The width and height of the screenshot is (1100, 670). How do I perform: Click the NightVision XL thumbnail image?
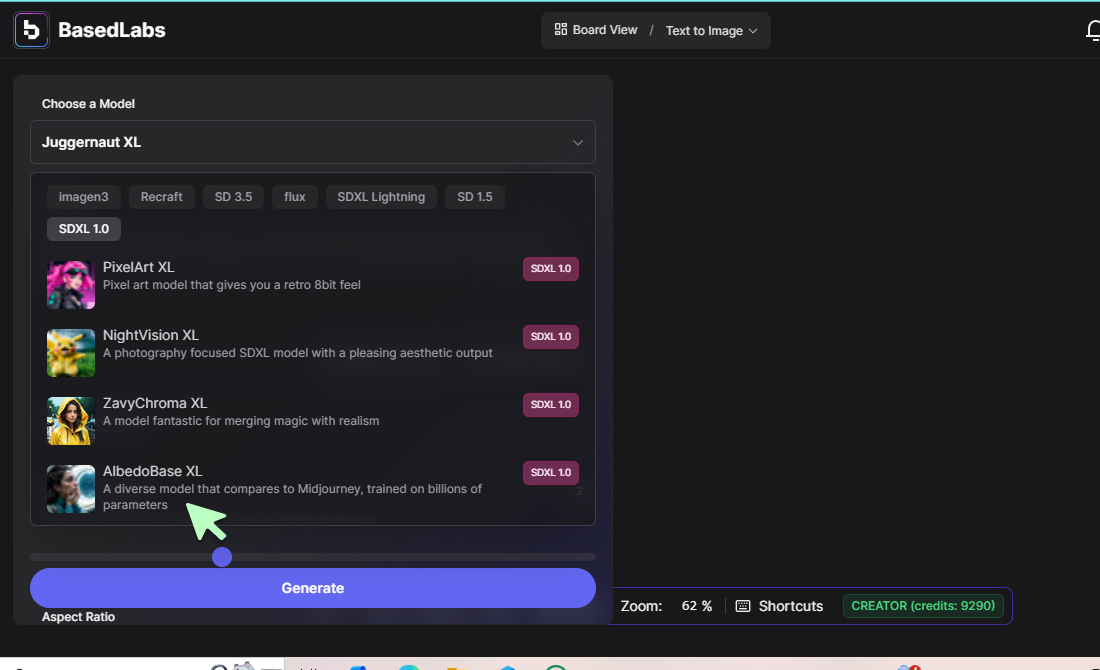coord(71,353)
